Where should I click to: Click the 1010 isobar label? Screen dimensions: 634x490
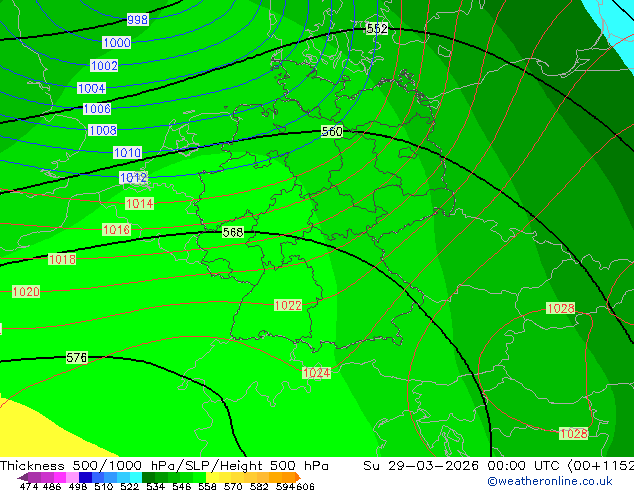pyautogui.click(x=128, y=152)
